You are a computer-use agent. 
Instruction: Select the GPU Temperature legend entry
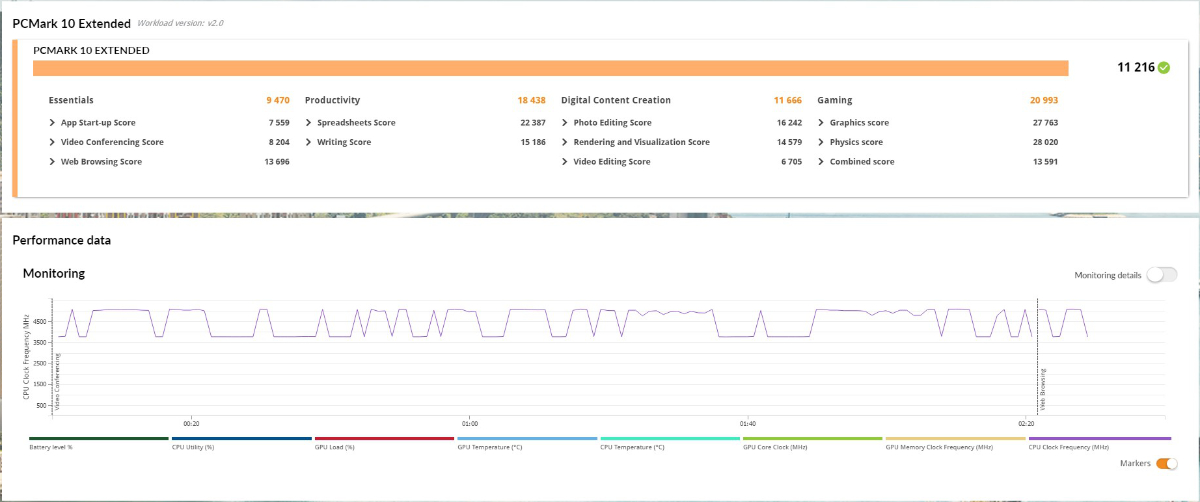click(527, 442)
